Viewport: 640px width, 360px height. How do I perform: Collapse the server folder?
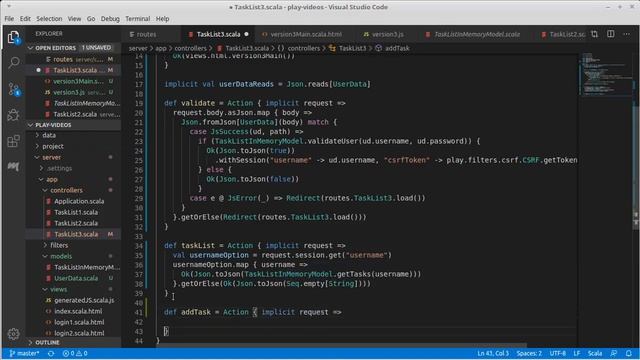(x=51, y=157)
